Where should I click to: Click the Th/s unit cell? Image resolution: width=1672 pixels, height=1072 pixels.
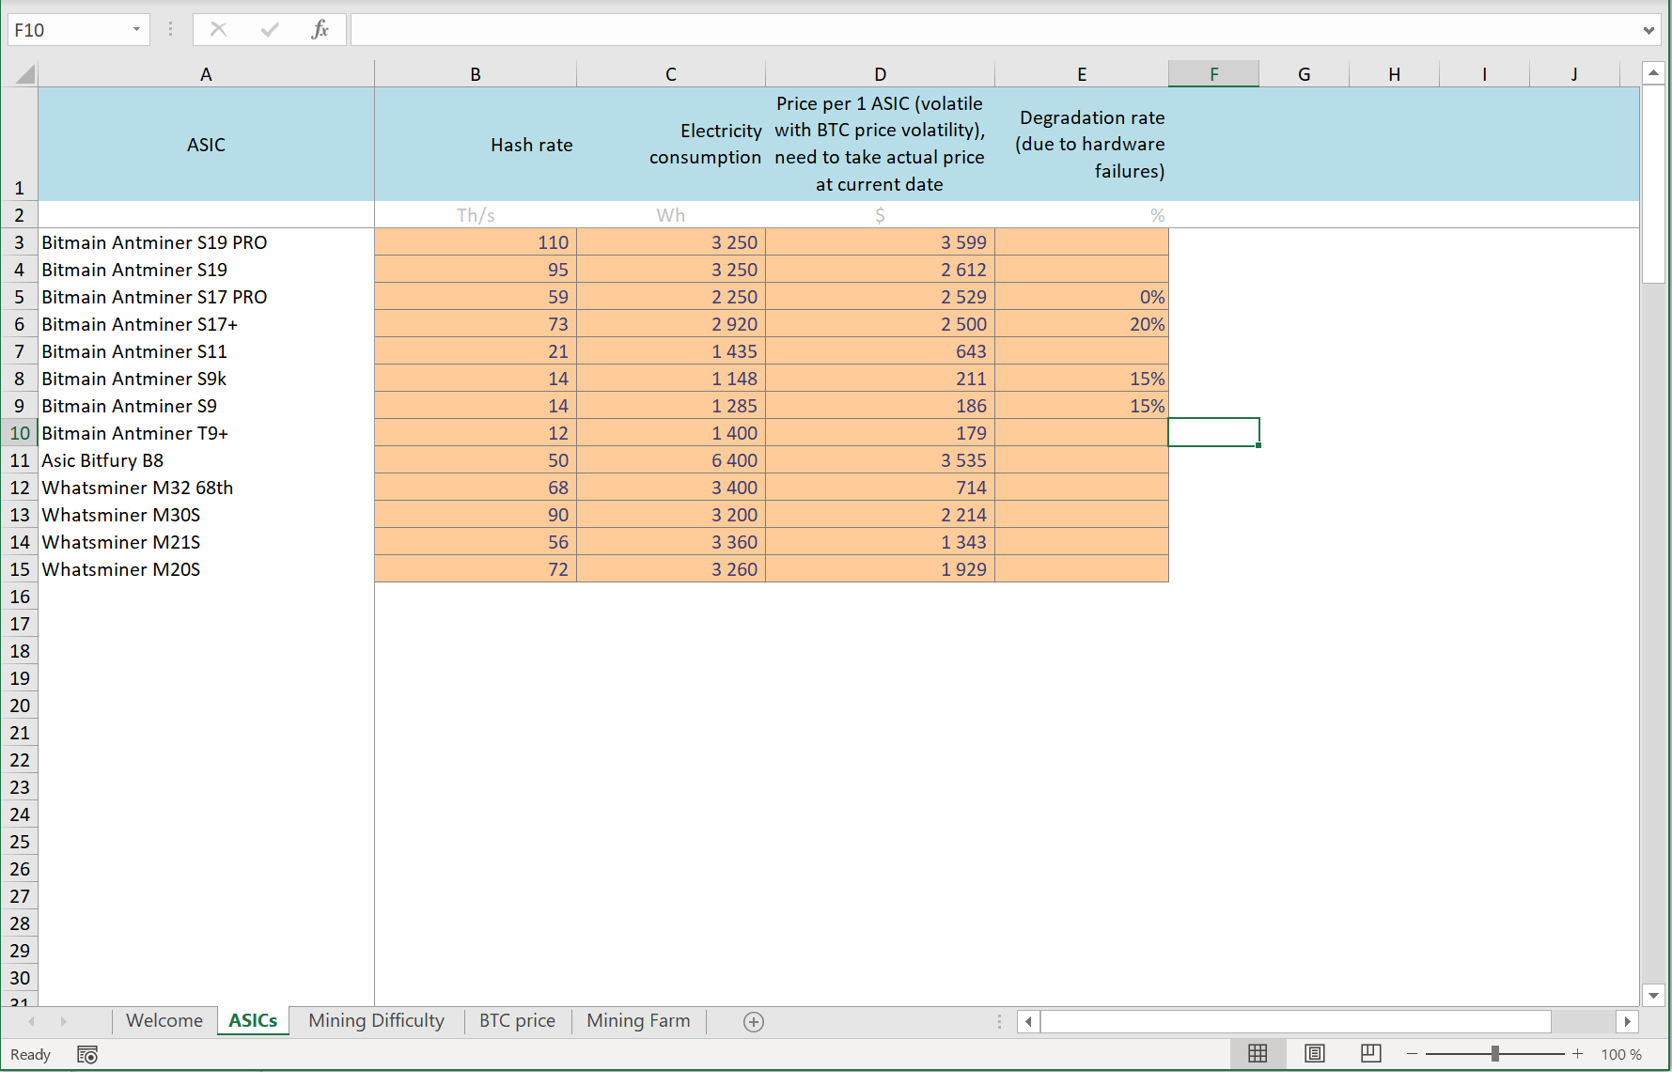[475, 215]
